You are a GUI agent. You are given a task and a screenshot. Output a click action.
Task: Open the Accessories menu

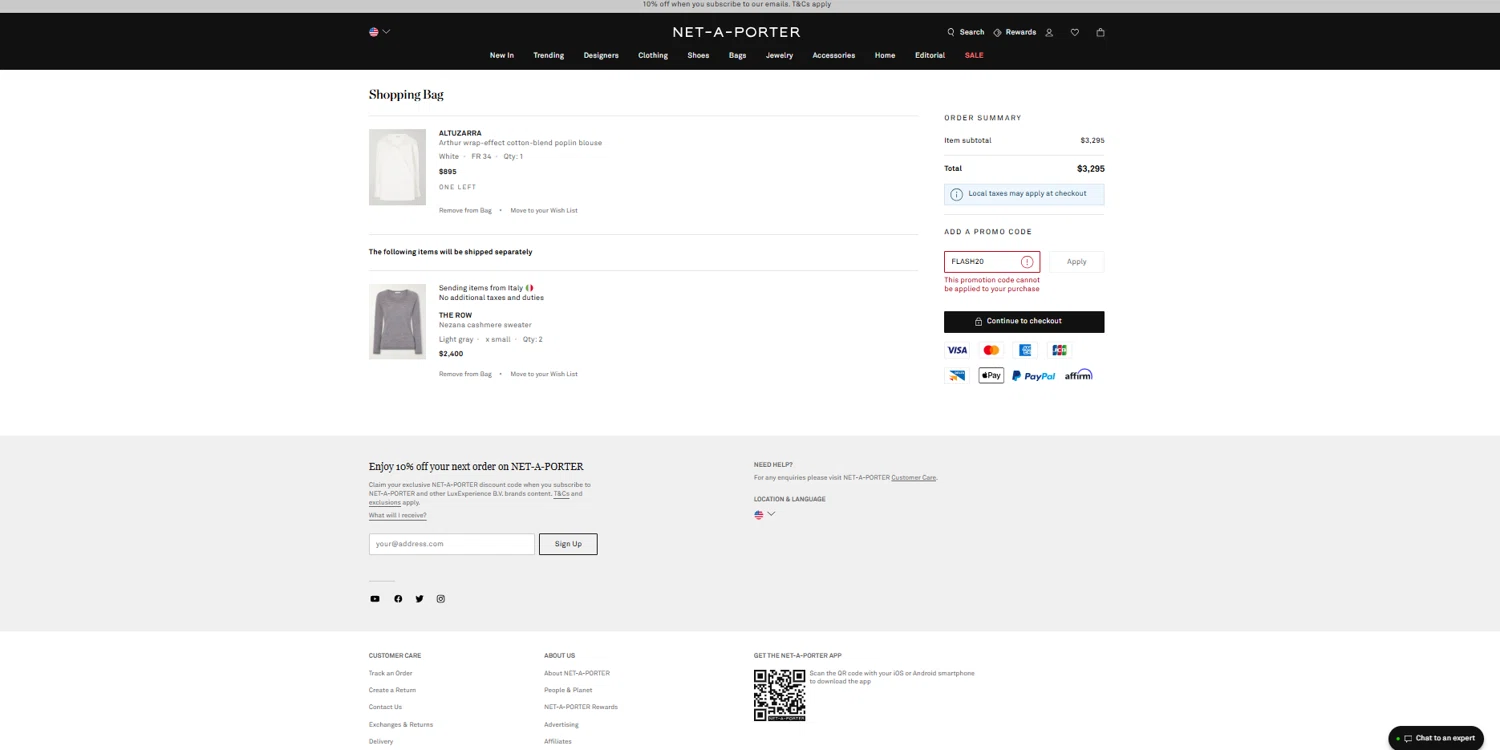(833, 55)
